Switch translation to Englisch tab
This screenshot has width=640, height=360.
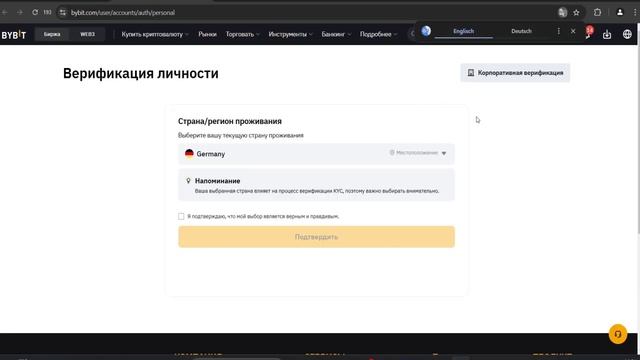point(464,31)
